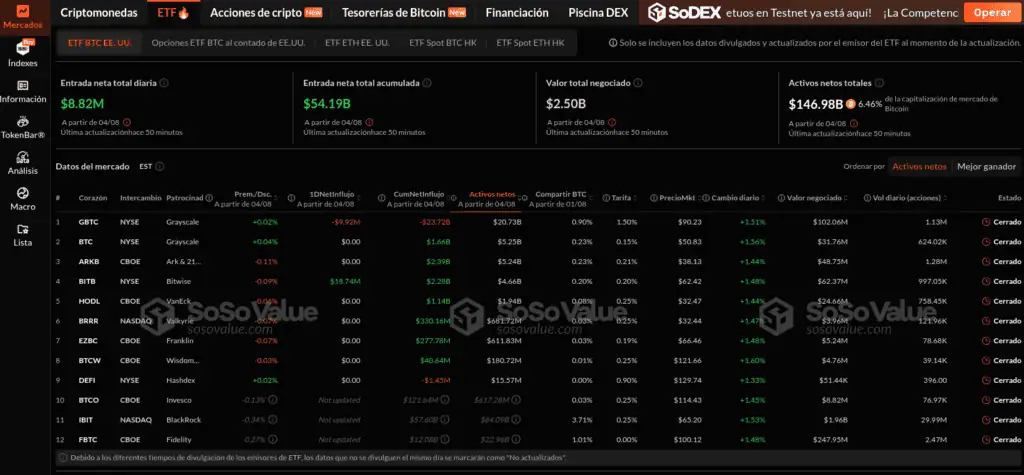Click red info icon under $8.82M date

coord(127,122)
